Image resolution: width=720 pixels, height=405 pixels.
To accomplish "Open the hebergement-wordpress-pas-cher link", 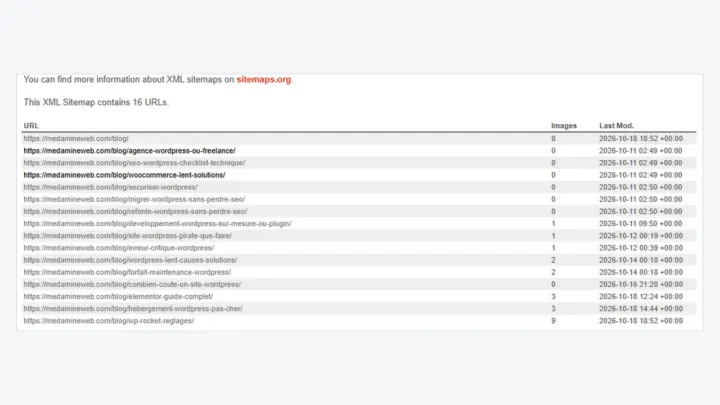I will pos(133,309).
